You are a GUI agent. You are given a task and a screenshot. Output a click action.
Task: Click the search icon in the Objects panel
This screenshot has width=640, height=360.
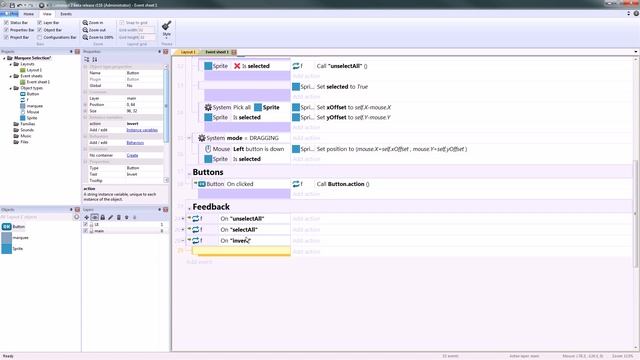pos(76,217)
